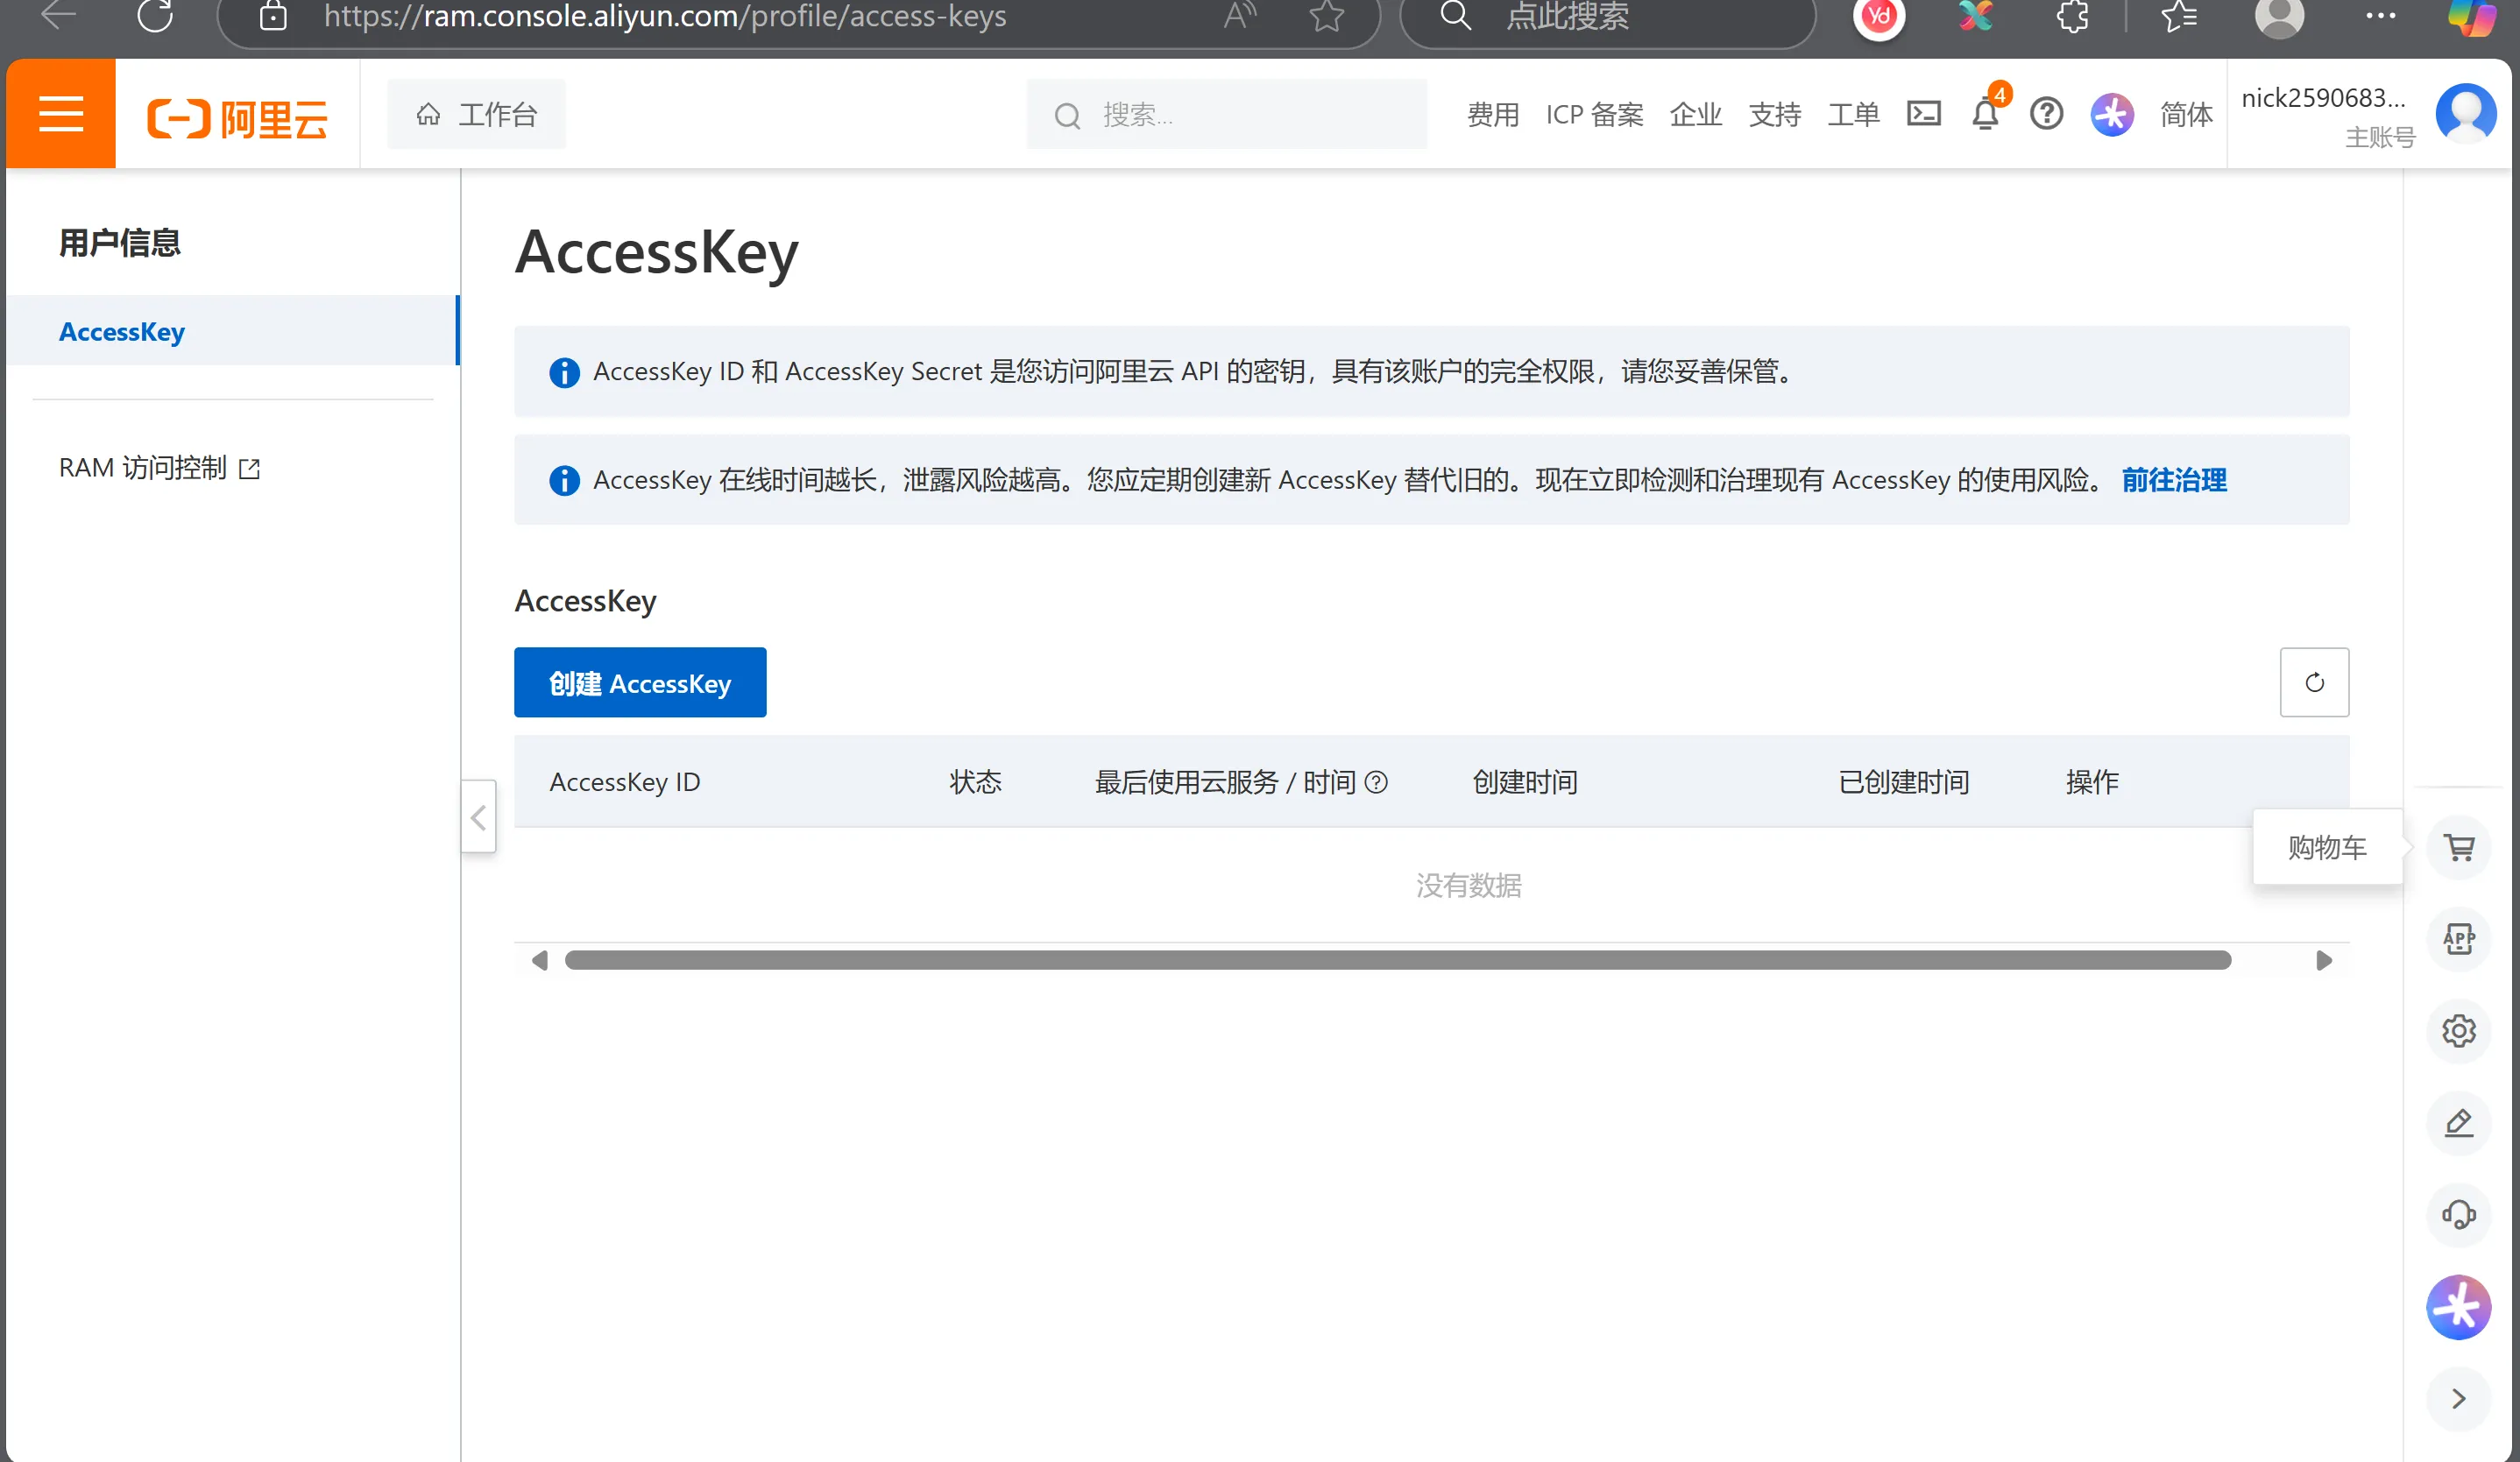Click the 状态 column header

(975, 782)
